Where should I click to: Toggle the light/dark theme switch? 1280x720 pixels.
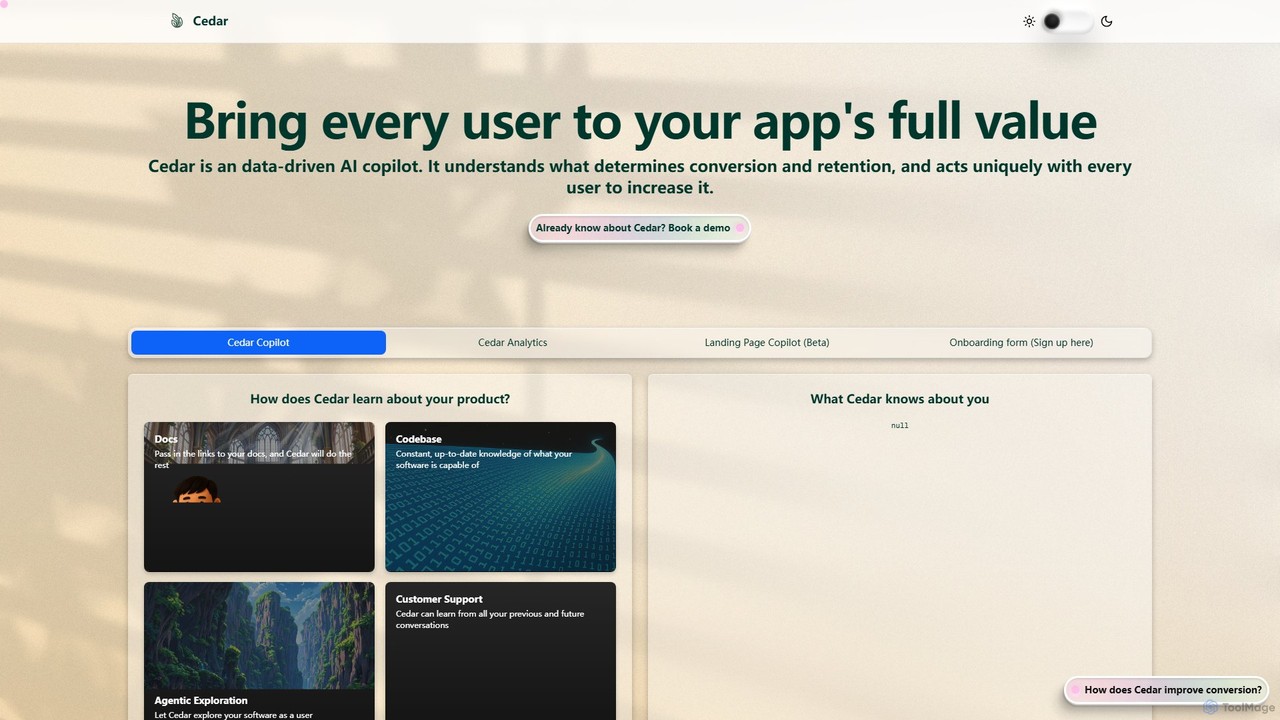click(1067, 21)
